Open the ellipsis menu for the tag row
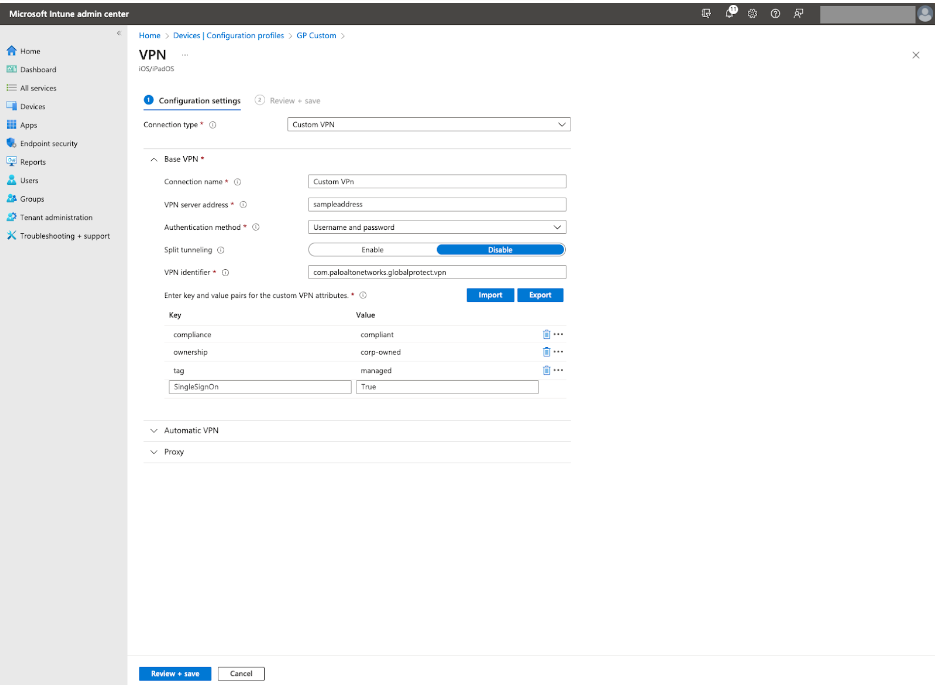Screen dimensions: 940x685 [x=558, y=370]
